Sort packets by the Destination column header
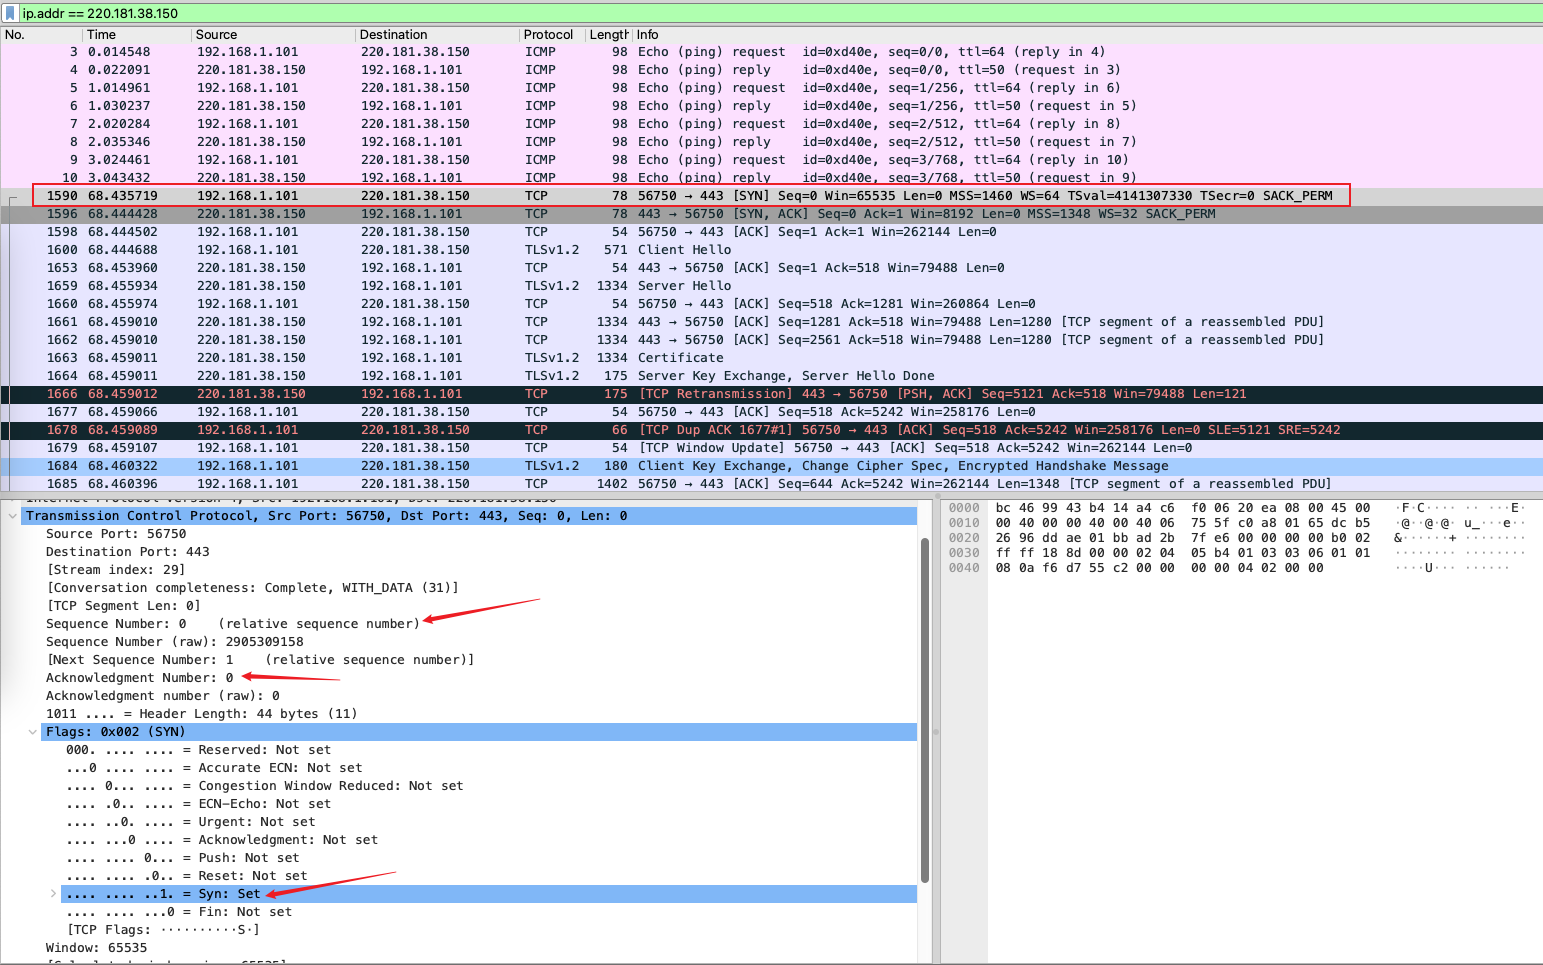The height and width of the screenshot is (965, 1543). [437, 34]
